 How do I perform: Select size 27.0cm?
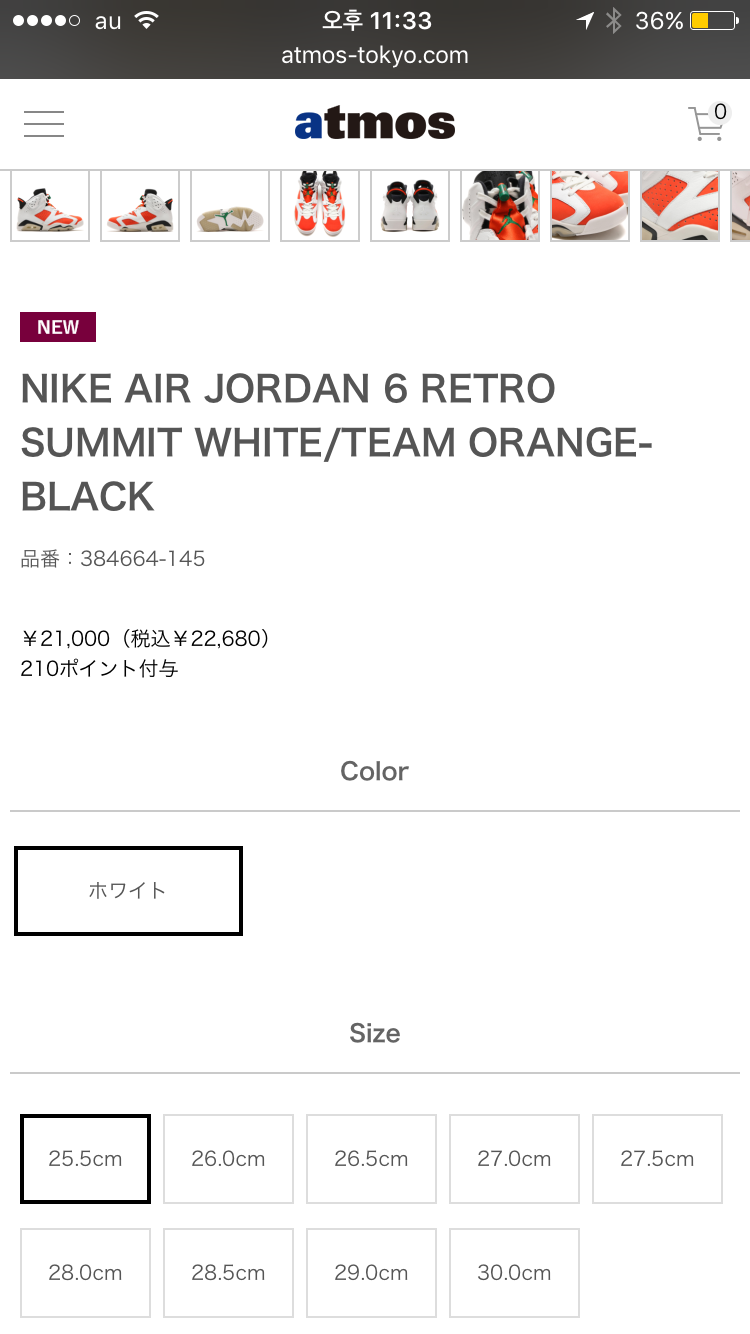[514, 1159]
